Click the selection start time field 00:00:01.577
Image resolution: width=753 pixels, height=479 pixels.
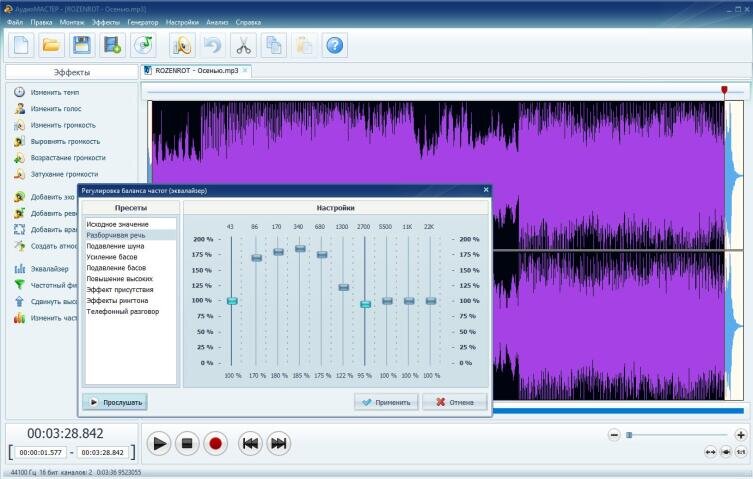(x=41, y=453)
